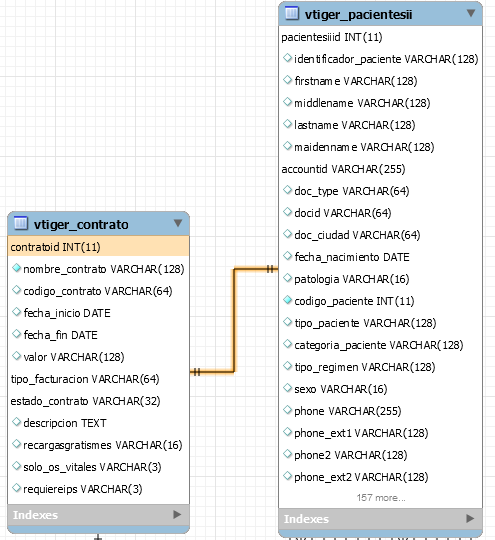Click diamond icon beside sexo VARCHAR(16)
Image resolution: width=495 pixels, height=540 pixels.
point(287,388)
